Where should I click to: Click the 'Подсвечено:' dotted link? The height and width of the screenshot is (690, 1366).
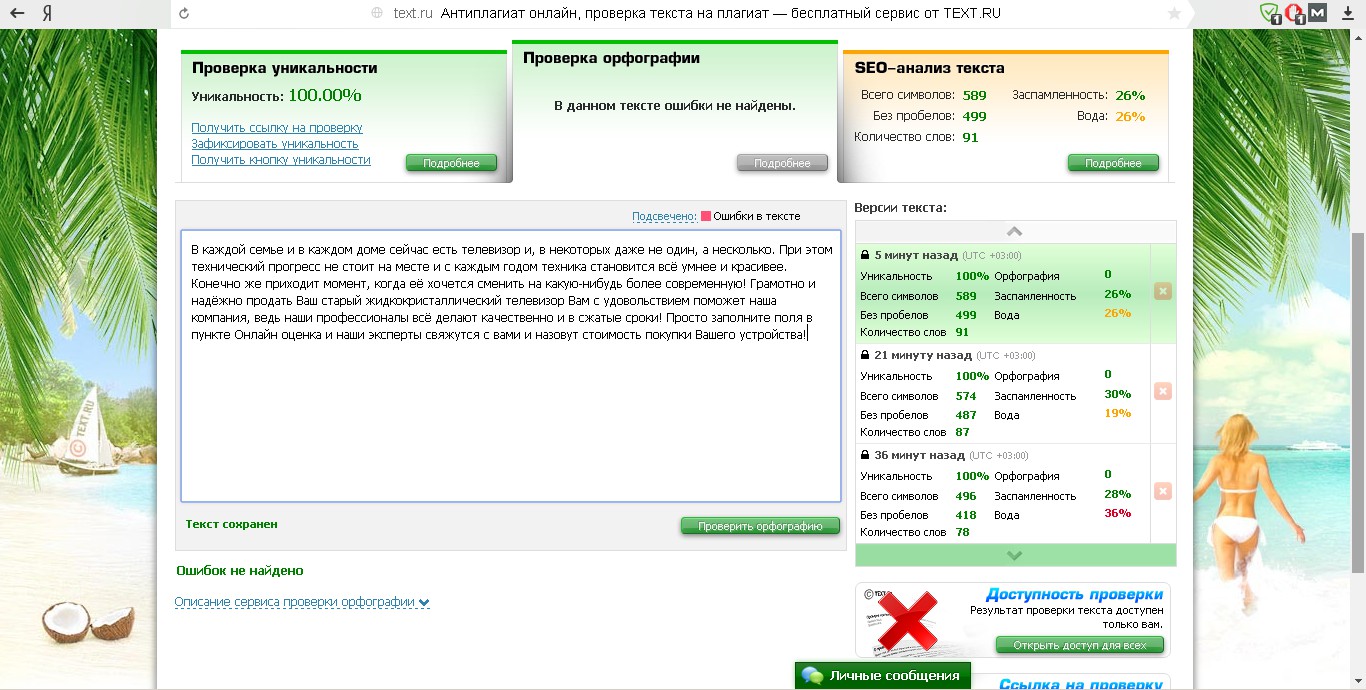coord(664,216)
